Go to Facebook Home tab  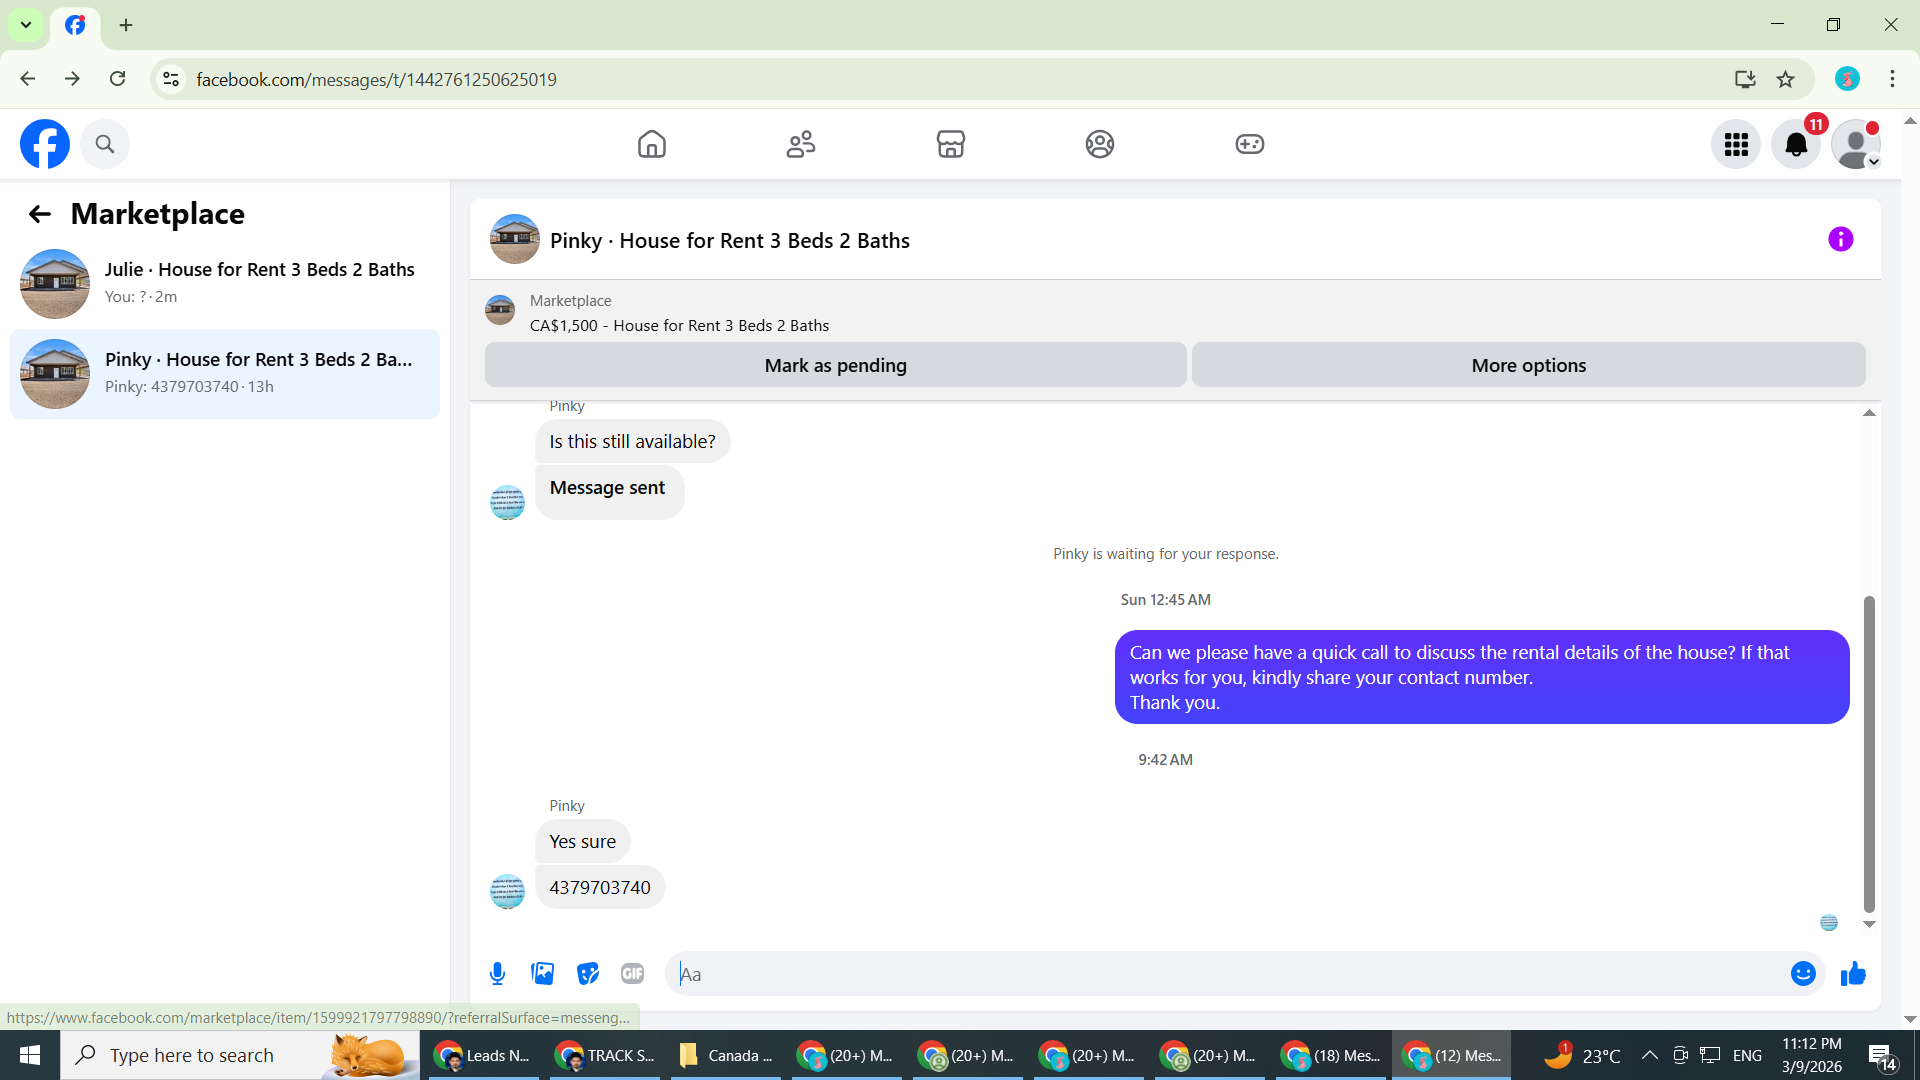coord(651,145)
